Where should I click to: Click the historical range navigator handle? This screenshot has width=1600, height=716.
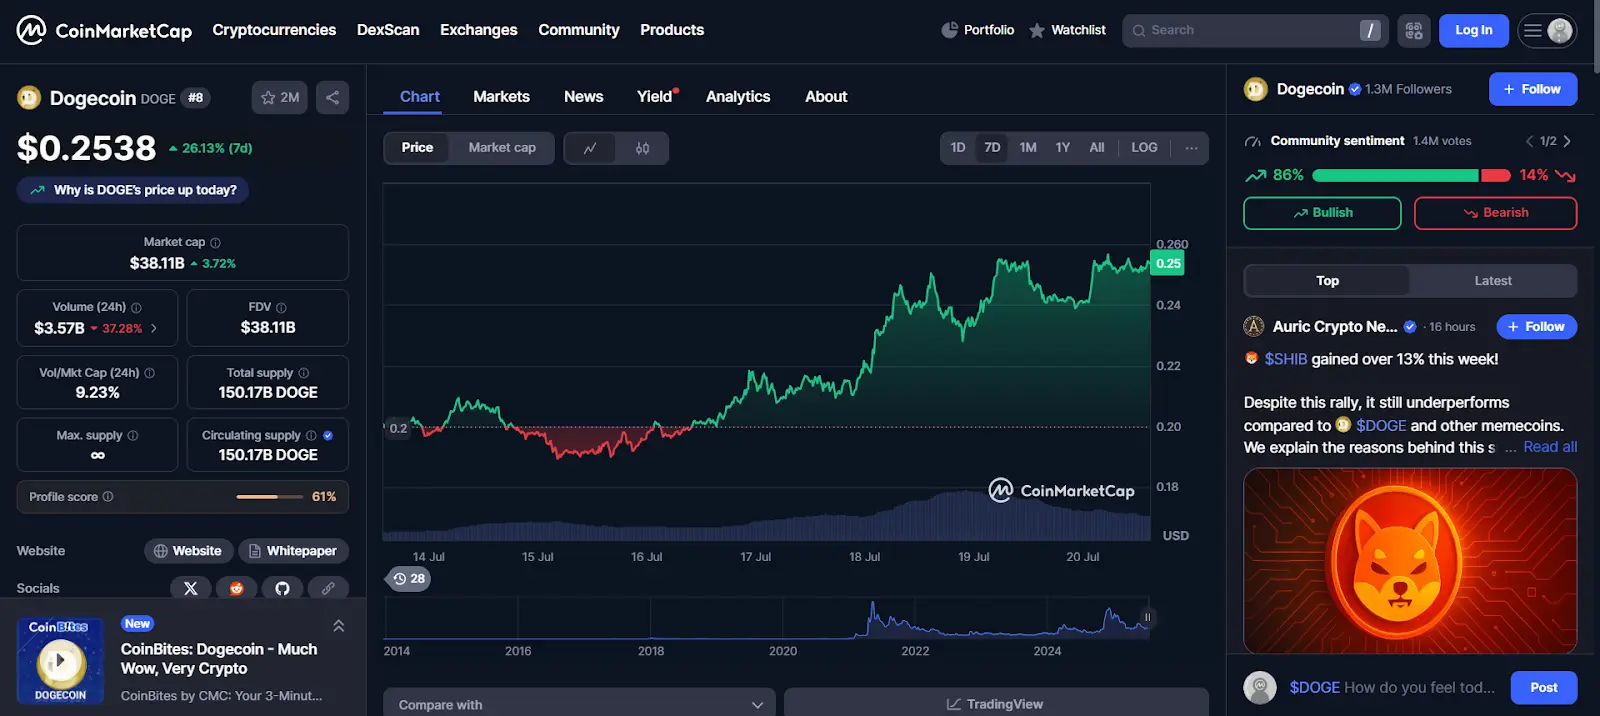[1147, 618]
